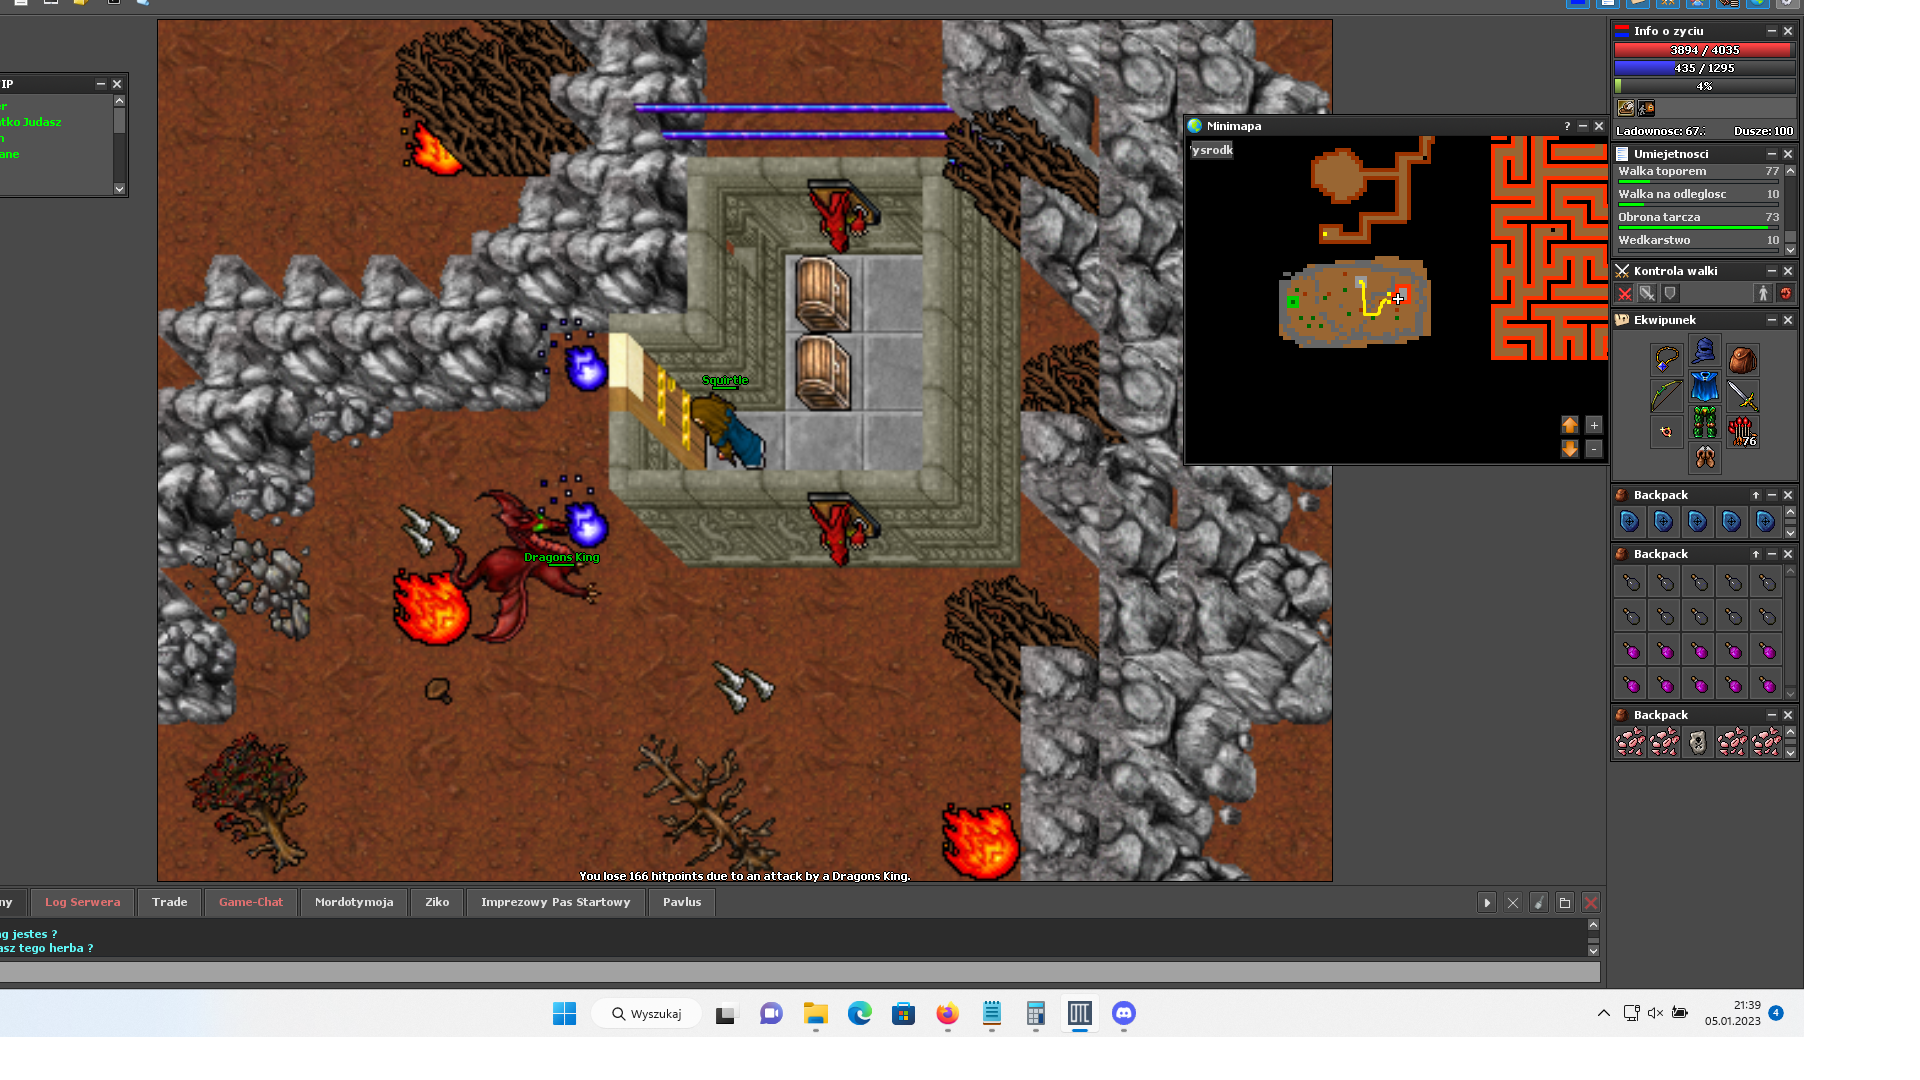Toggle chase mode standing figure button
This screenshot has width=1920, height=1080.
click(1764, 293)
